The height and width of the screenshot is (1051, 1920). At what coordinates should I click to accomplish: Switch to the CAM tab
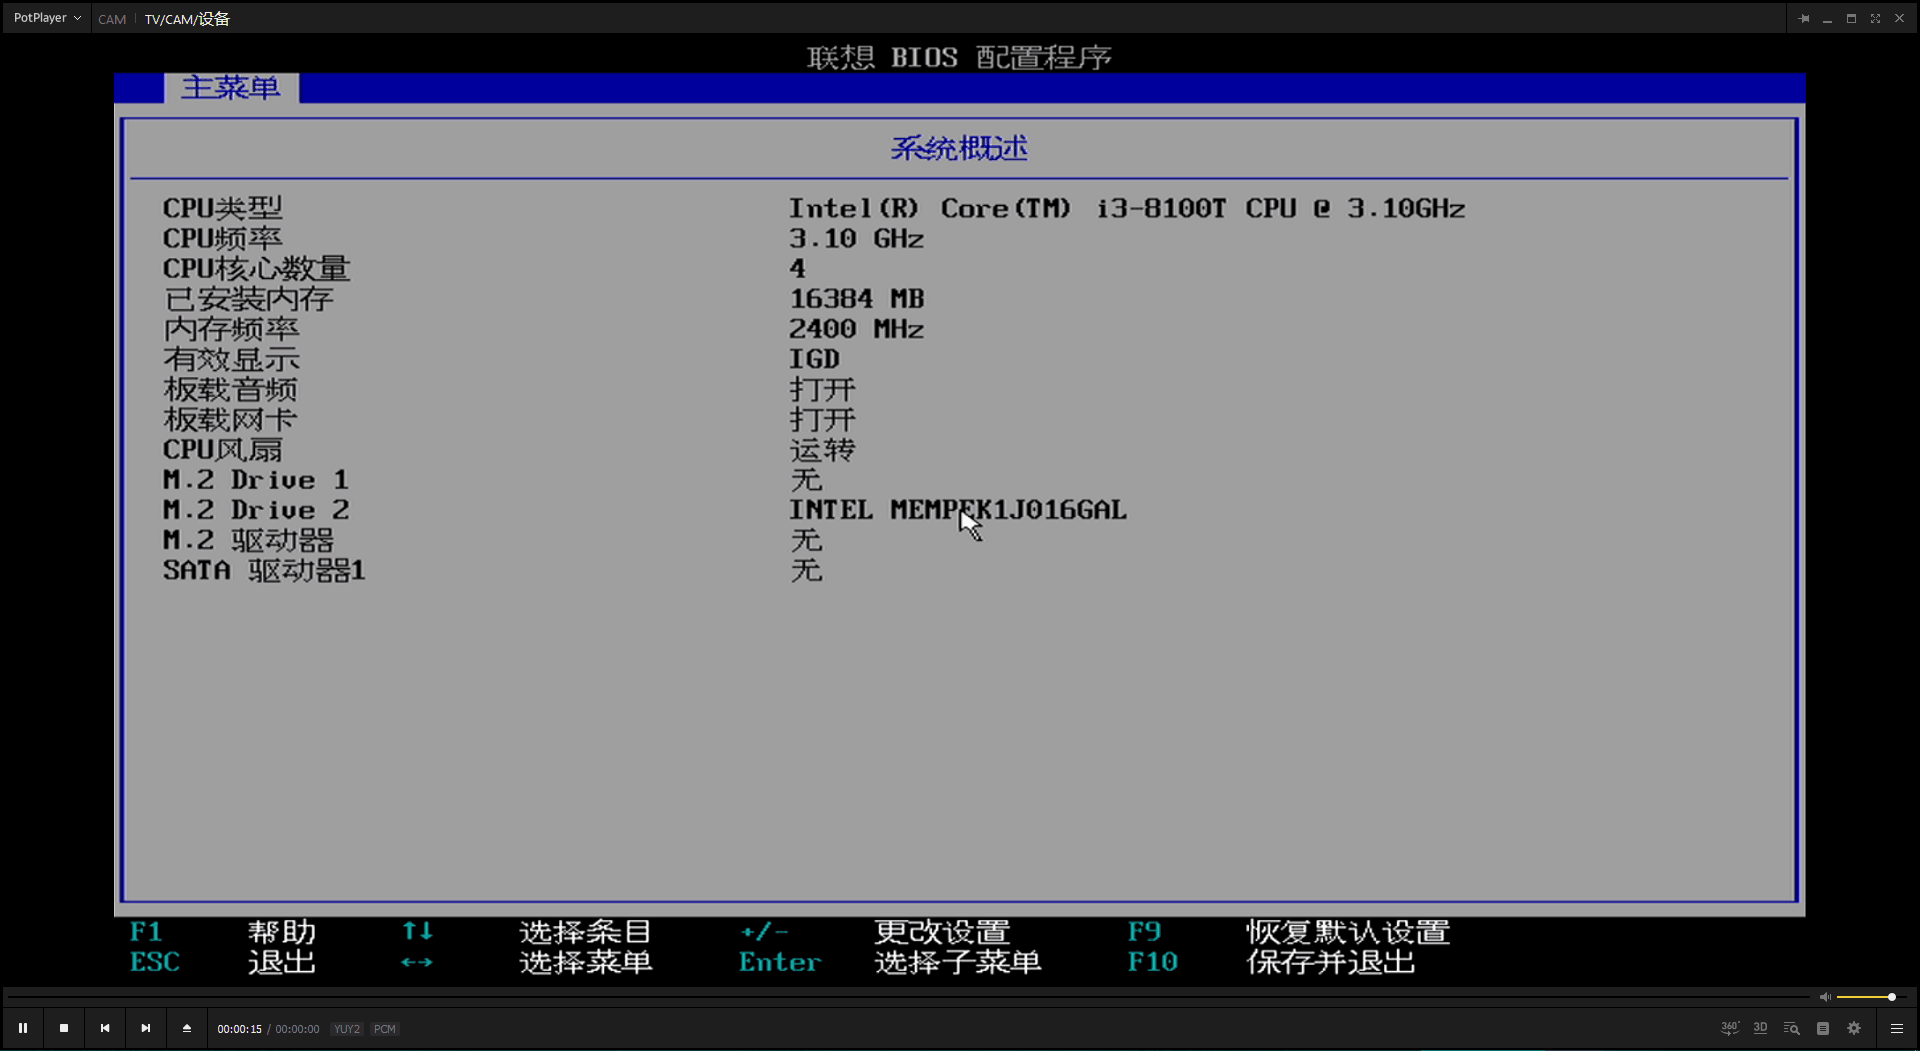(112, 19)
